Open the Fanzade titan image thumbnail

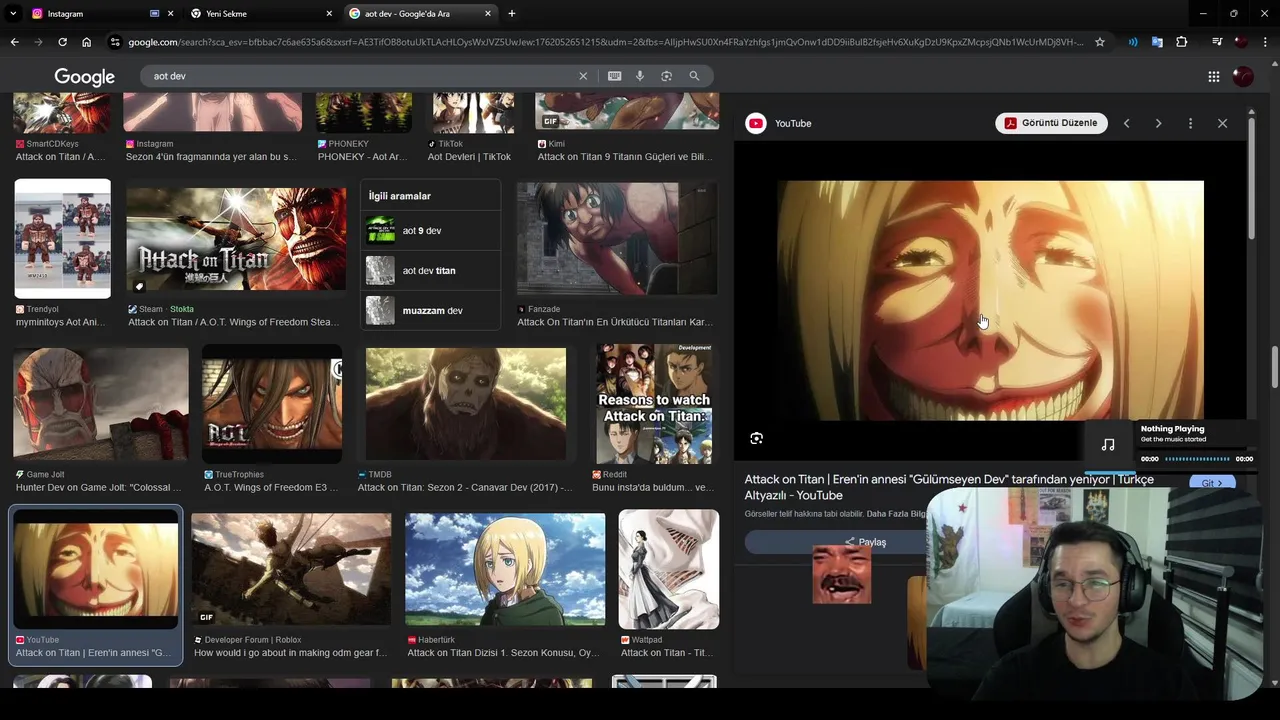(617, 238)
